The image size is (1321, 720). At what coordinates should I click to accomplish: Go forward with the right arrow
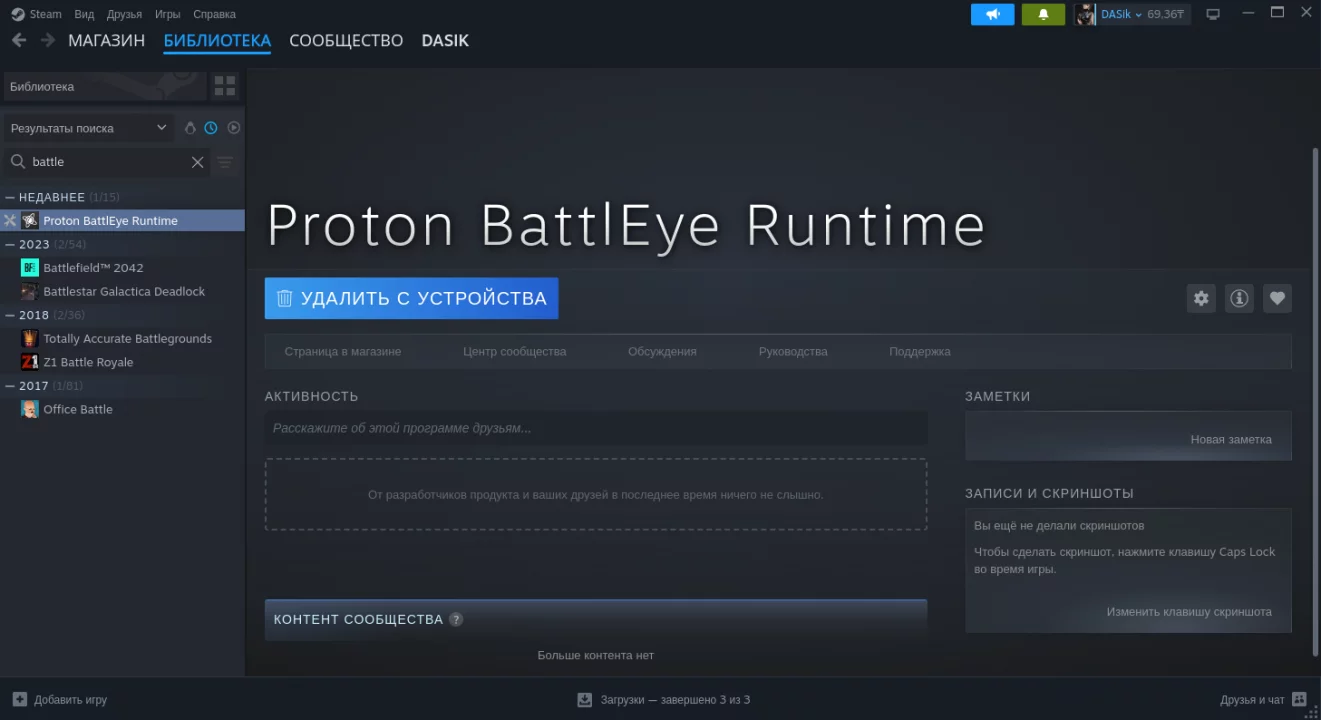click(x=48, y=40)
